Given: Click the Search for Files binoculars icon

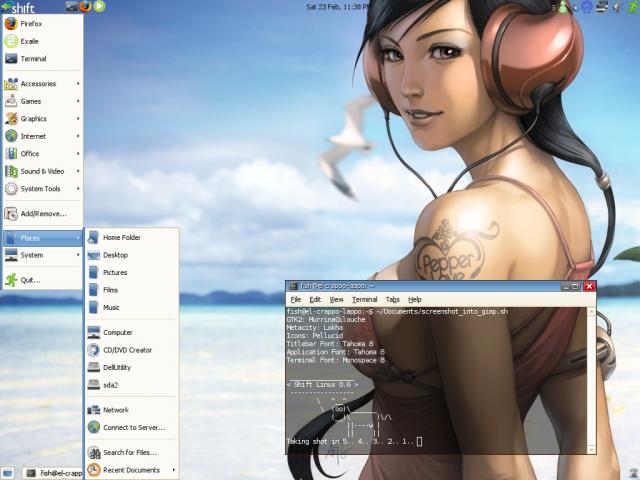Looking at the screenshot, I should coord(94,453).
